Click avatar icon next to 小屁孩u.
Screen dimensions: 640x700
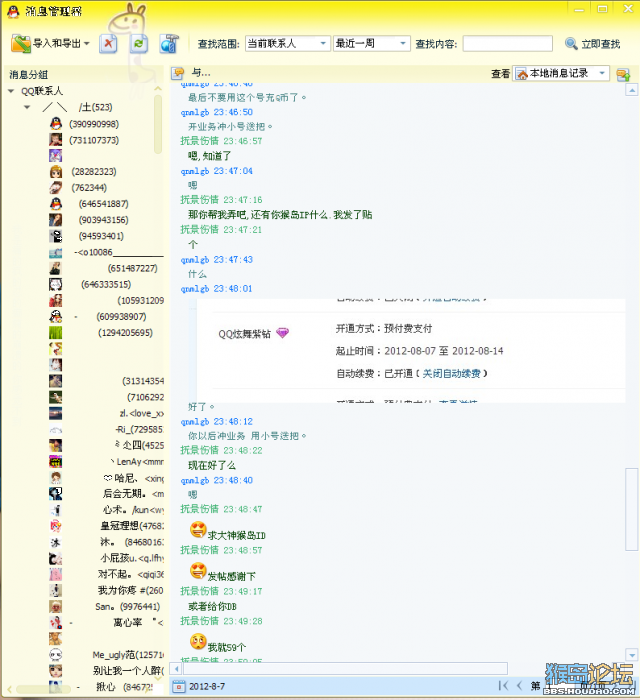click(x=55, y=558)
